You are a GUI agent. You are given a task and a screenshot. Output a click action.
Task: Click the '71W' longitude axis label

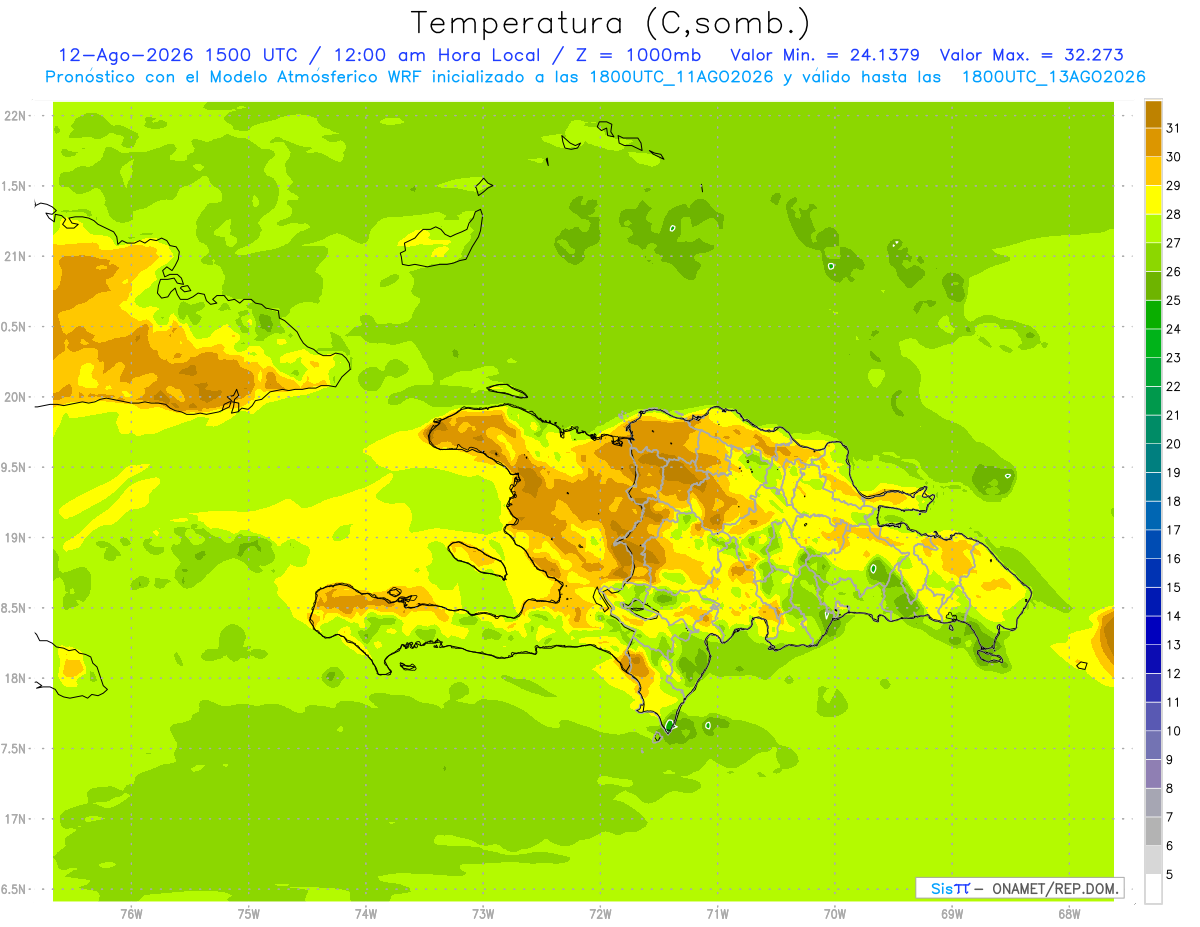717,912
